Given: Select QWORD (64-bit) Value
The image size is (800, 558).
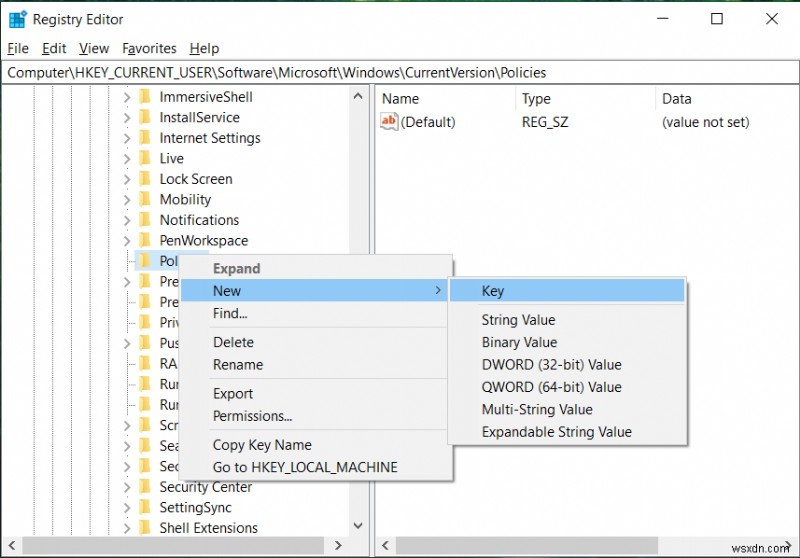Looking at the screenshot, I should point(567,387).
